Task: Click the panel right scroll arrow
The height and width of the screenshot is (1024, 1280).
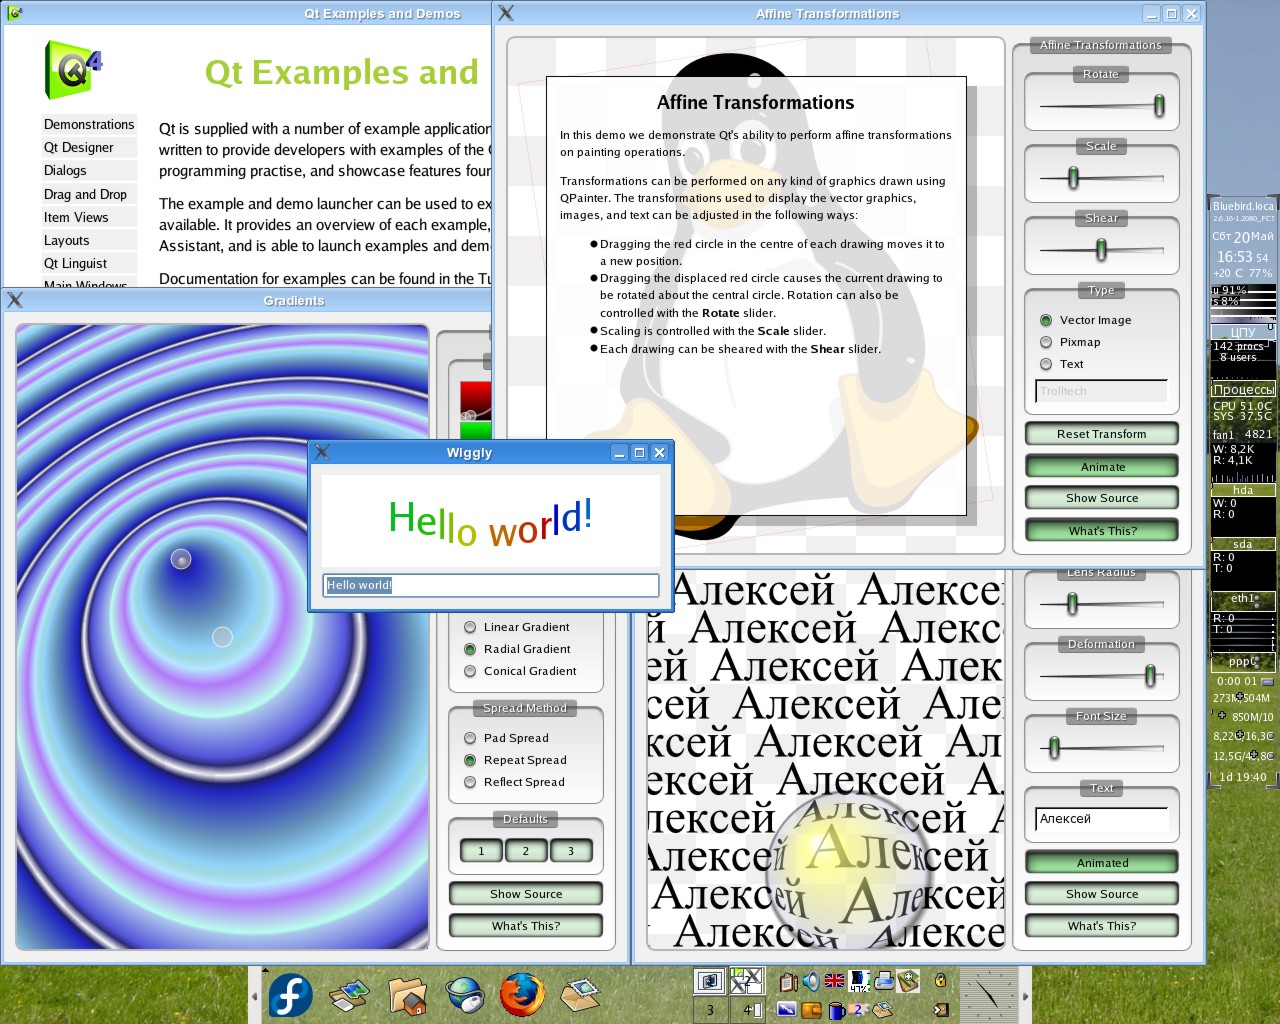Action: click(1025, 996)
